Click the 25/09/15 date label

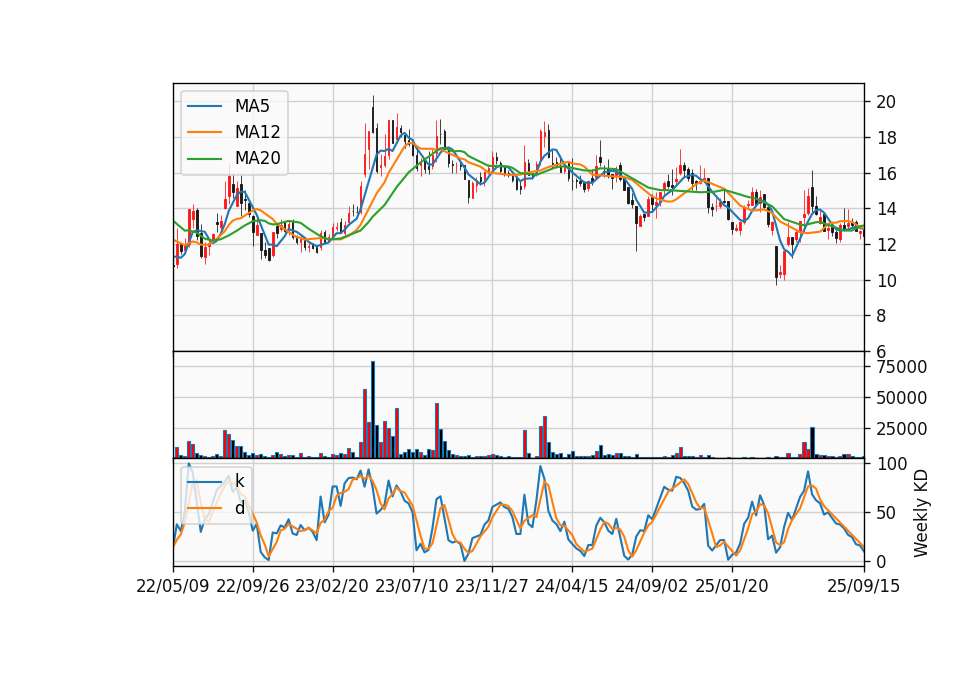[x=864, y=586]
